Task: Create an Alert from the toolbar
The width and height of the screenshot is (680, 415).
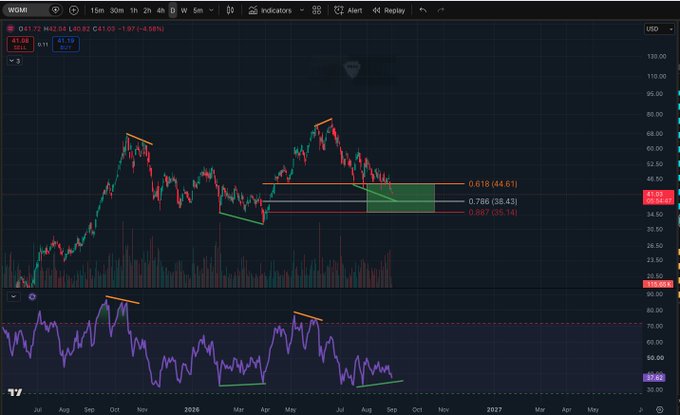Action: [x=348, y=10]
